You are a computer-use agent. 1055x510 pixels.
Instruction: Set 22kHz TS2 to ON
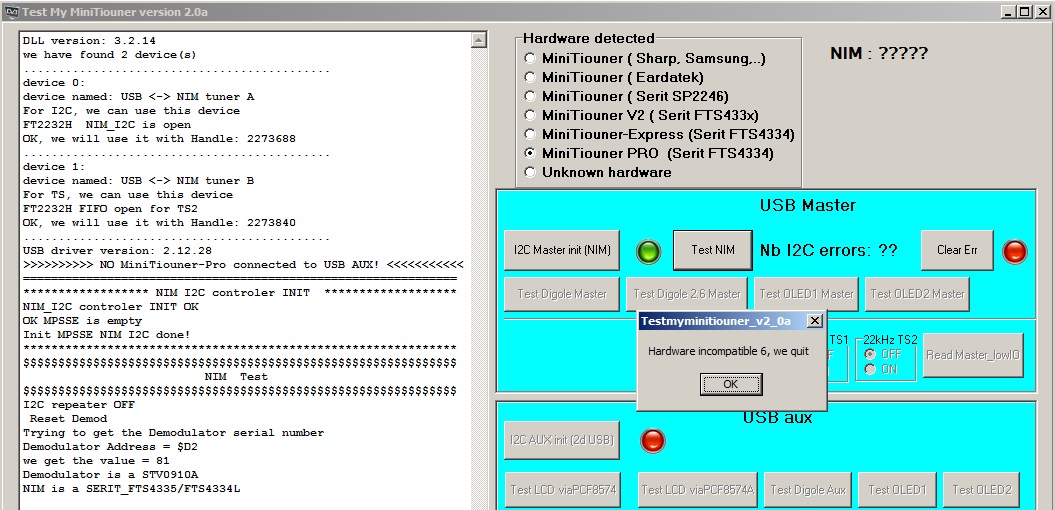click(868, 369)
